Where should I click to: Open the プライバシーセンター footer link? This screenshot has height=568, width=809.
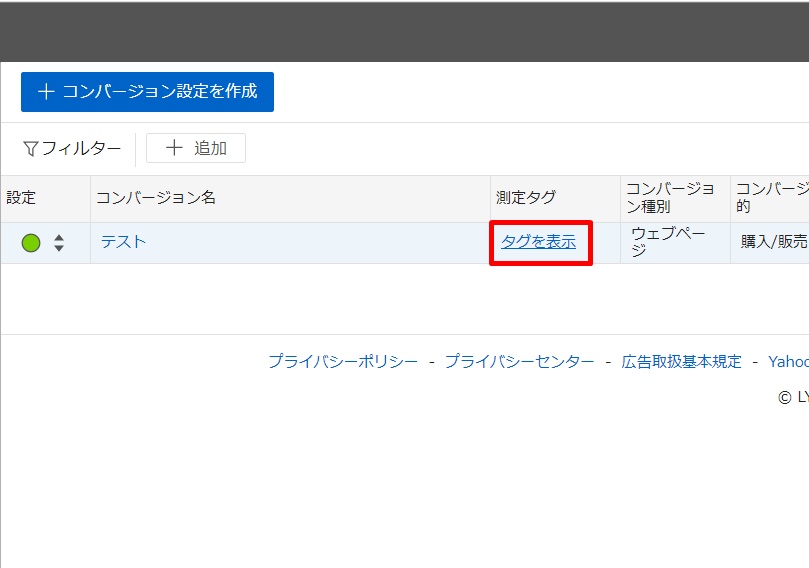(x=519, y=362)
